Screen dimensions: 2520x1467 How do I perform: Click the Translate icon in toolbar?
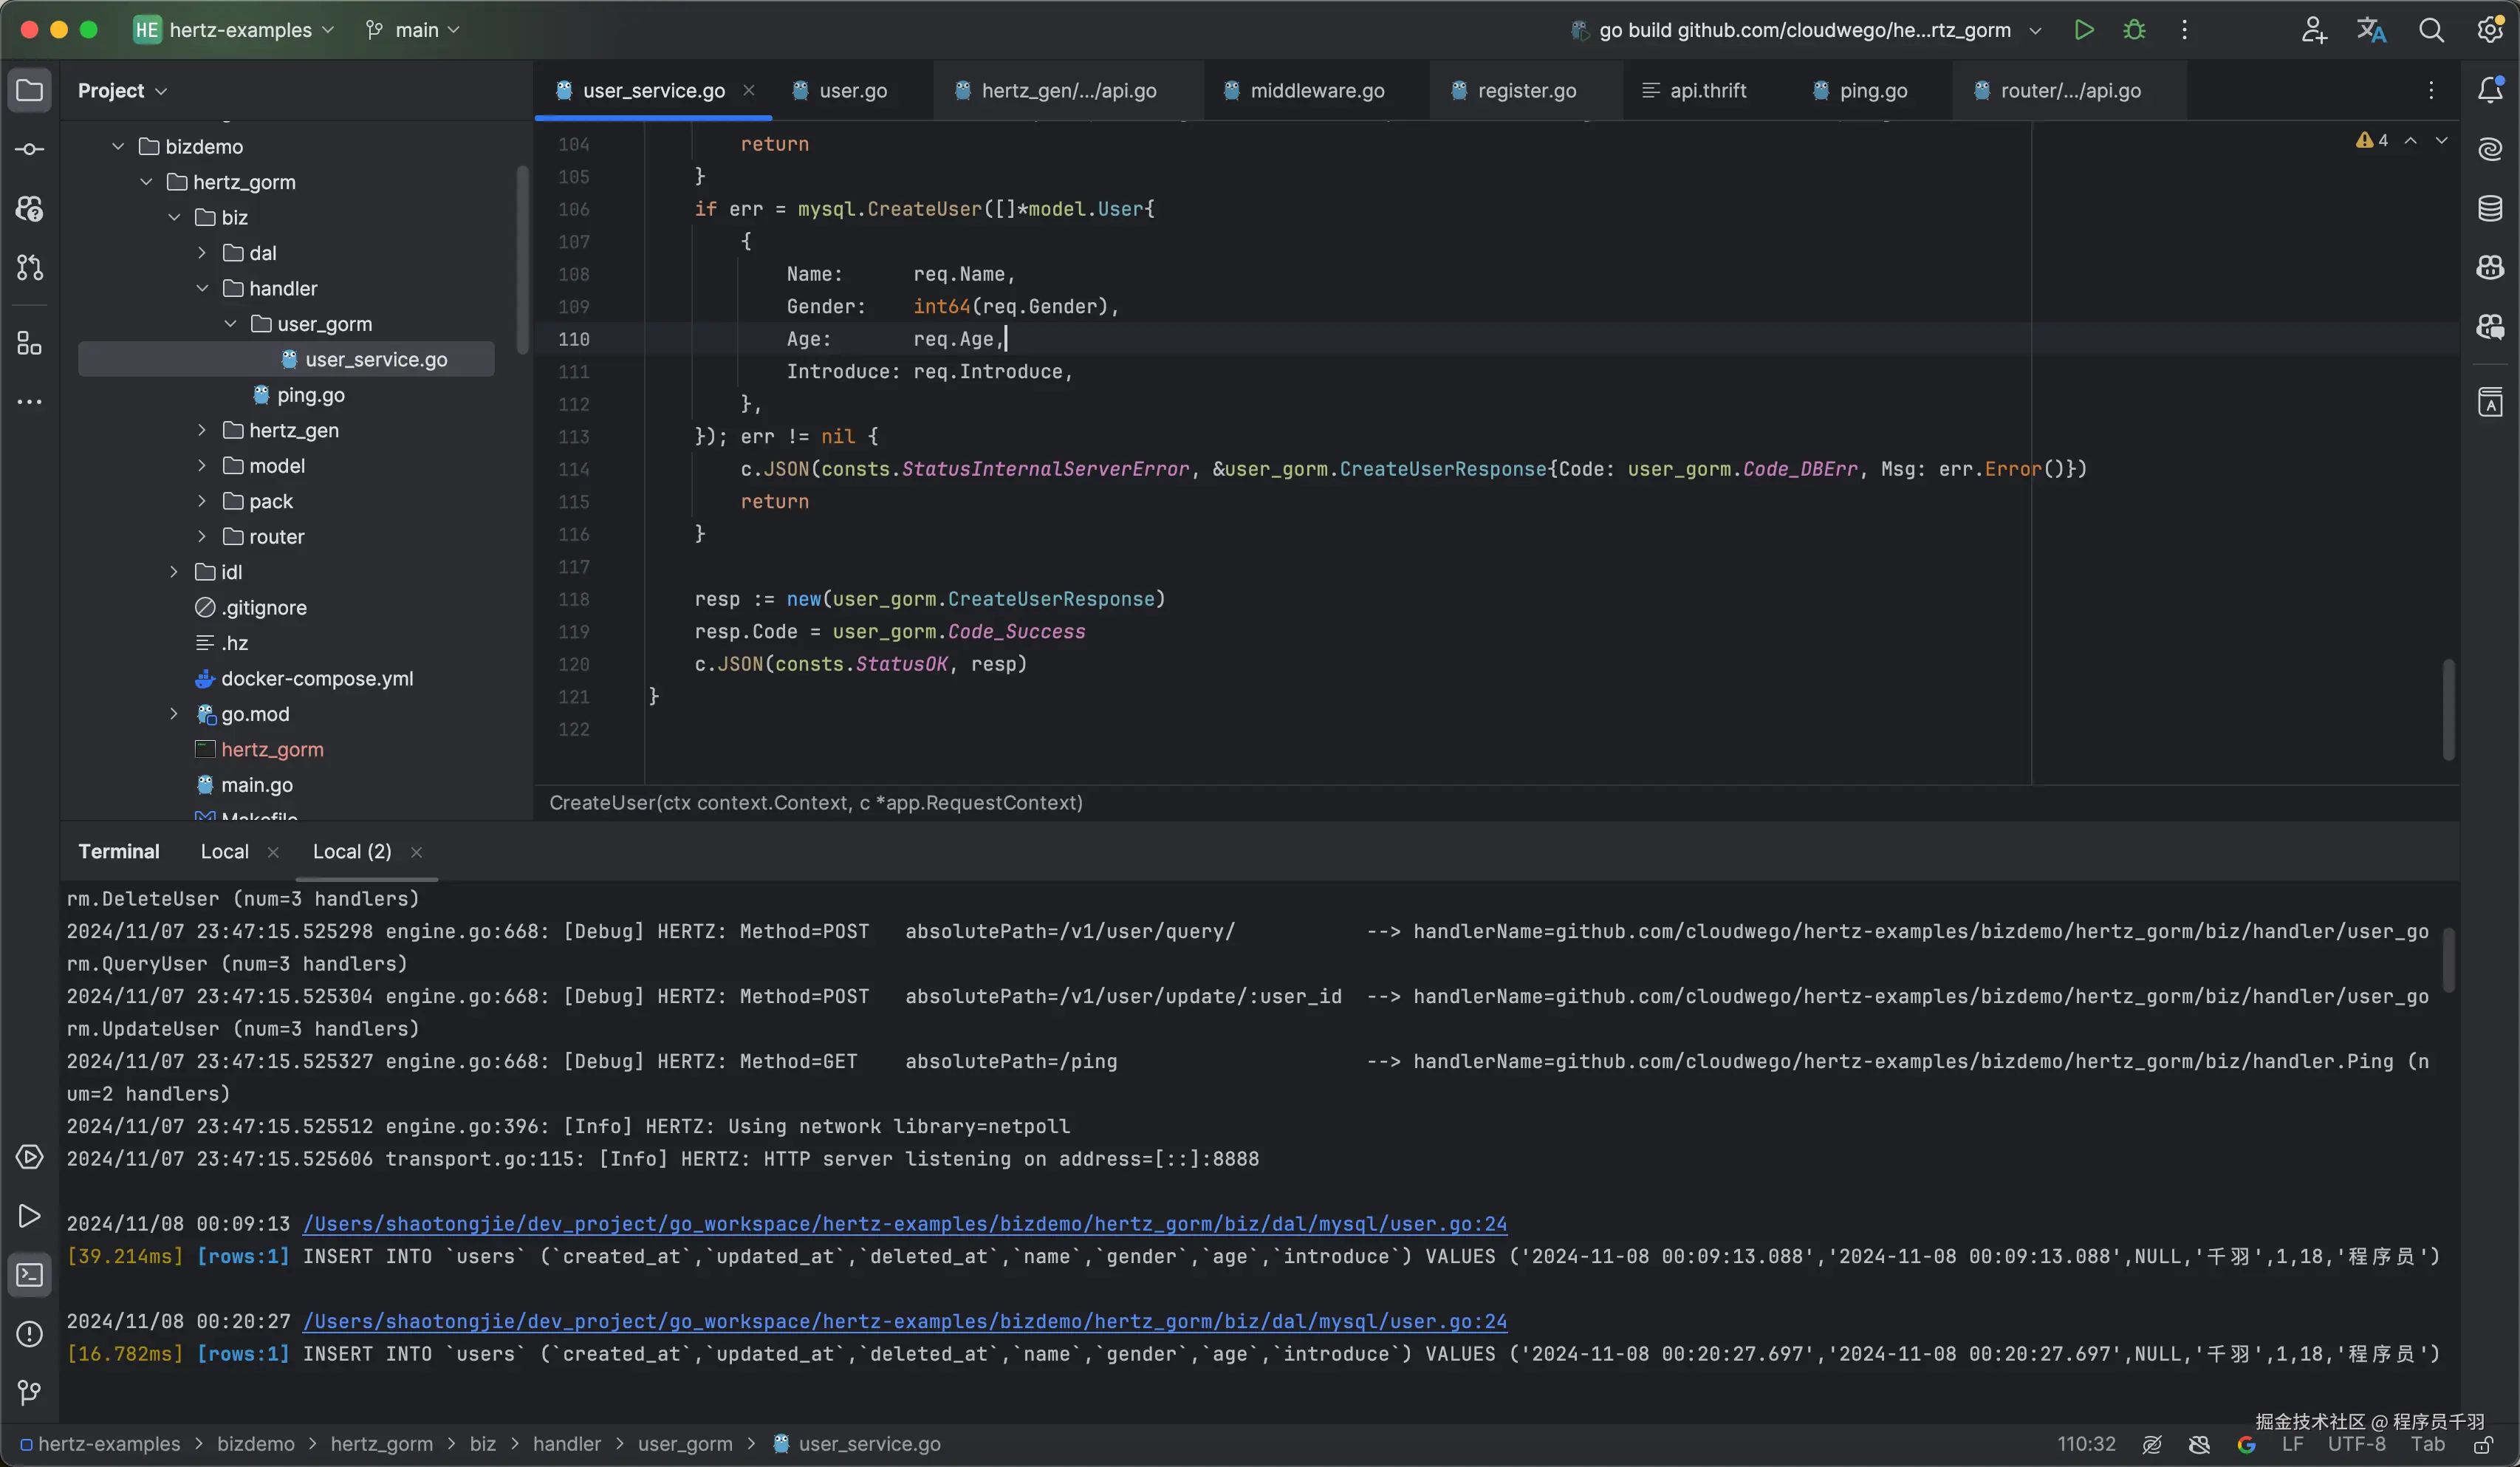pyautogui.click(x=2371, y=30)
